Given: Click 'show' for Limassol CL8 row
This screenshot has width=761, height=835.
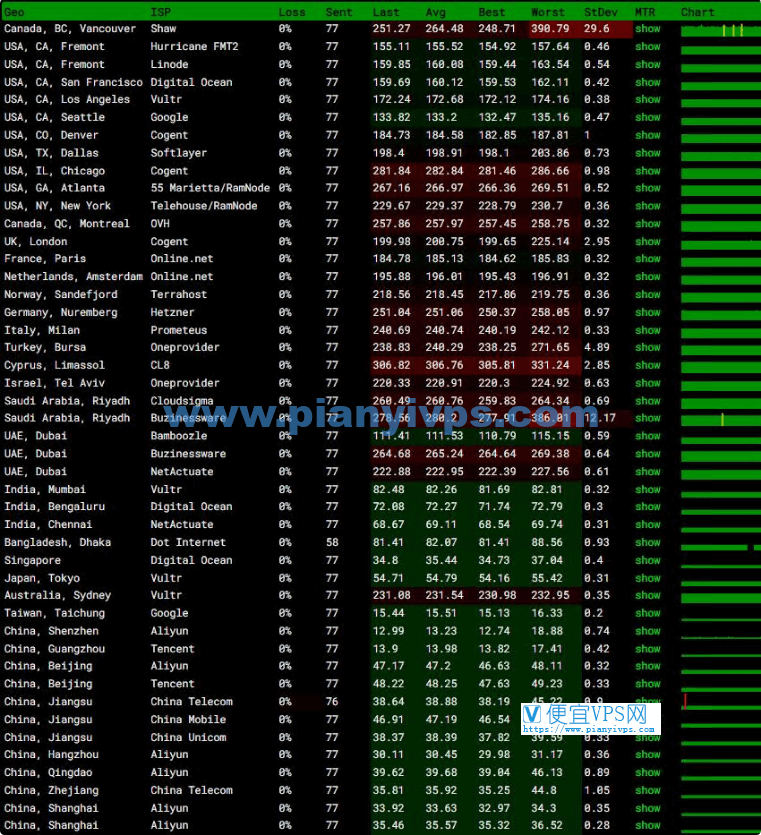Looking at the screenshot, I should coord(648,365).
